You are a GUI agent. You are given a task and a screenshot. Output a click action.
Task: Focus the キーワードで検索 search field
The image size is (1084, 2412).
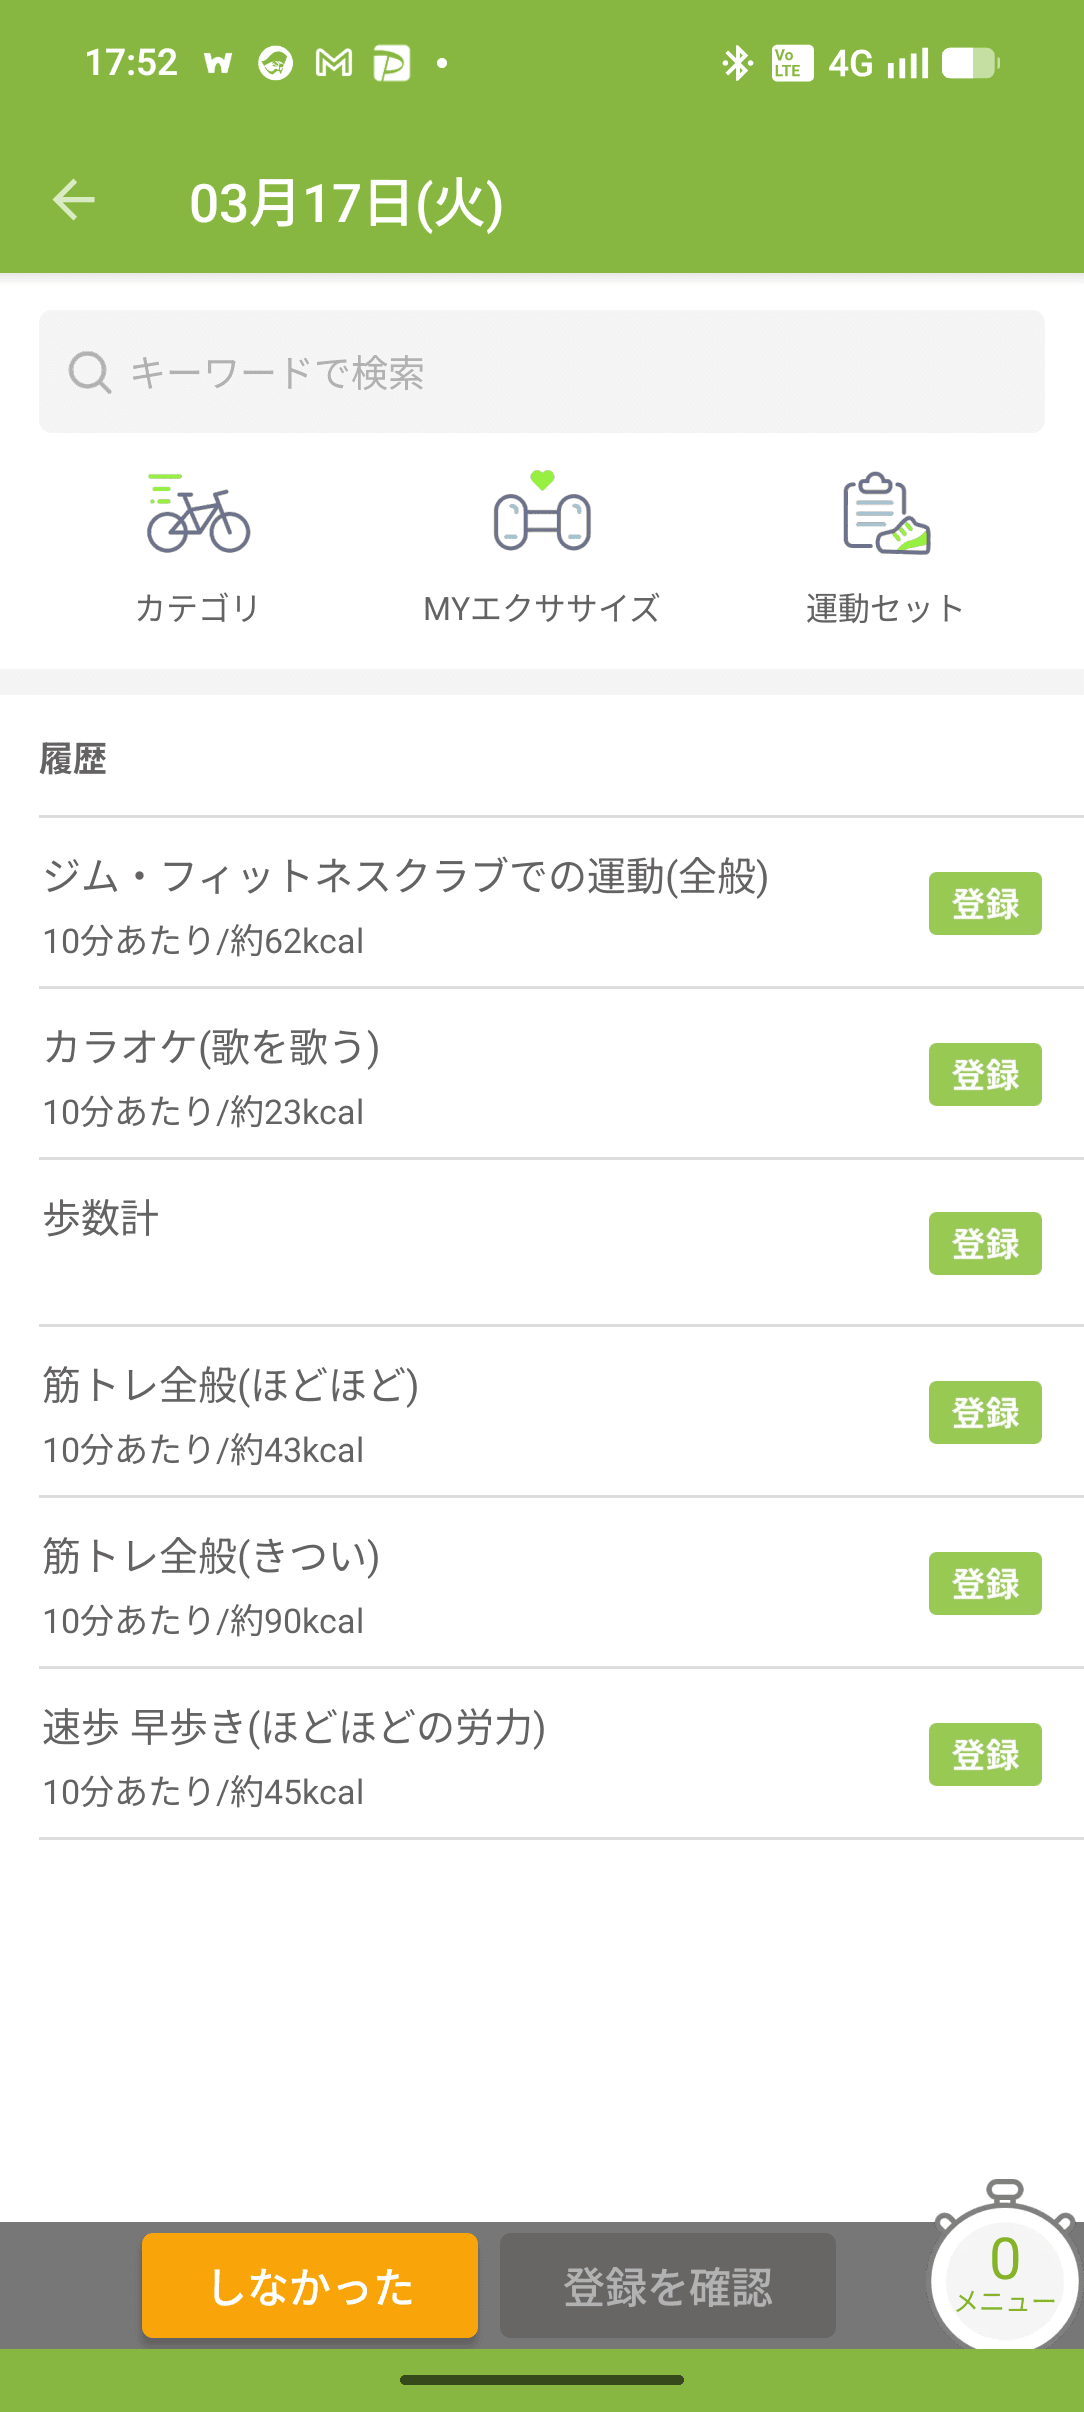pyautogui.click(x=560, y=372)
